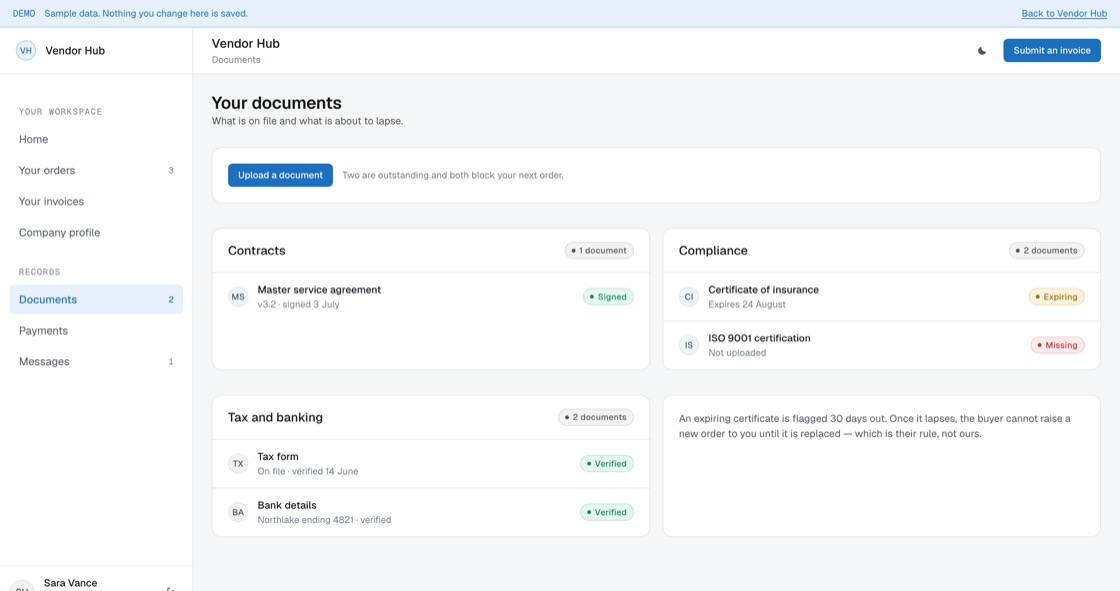Click 'On file · verified 14 June' text
The height and width of the screenshot is (591, 1120).
(307, 472)
